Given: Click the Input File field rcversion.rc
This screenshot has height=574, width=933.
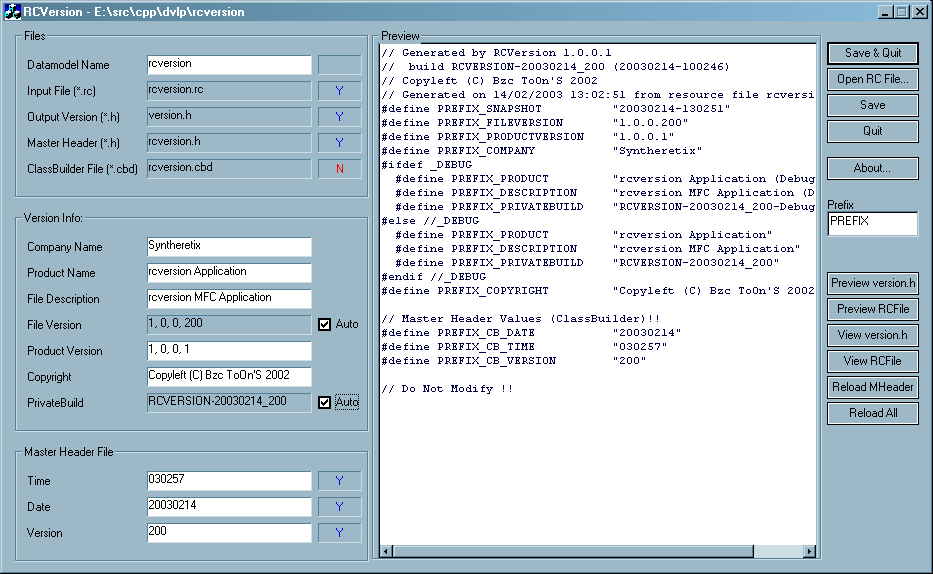Looking at the screenshot, I should pyautogui.click(x=229, y=91).
